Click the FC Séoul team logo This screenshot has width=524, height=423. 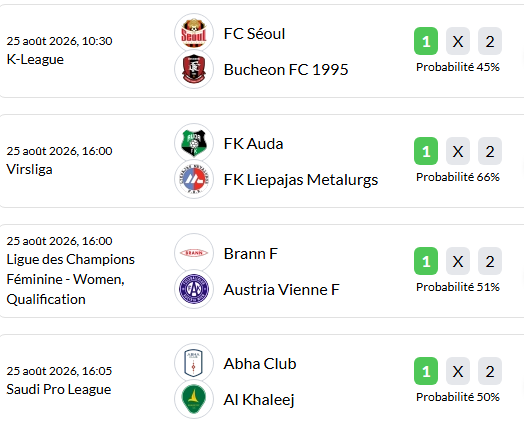[194, 33]
